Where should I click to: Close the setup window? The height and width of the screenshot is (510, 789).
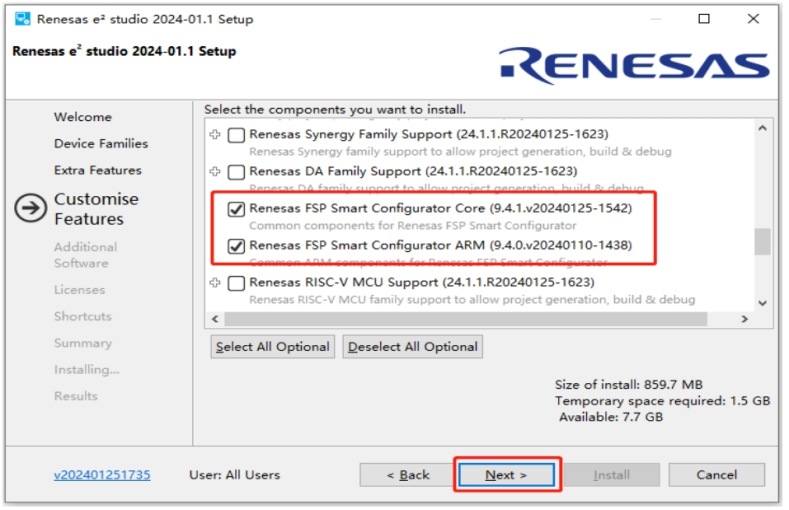click(x=753, y=19)
